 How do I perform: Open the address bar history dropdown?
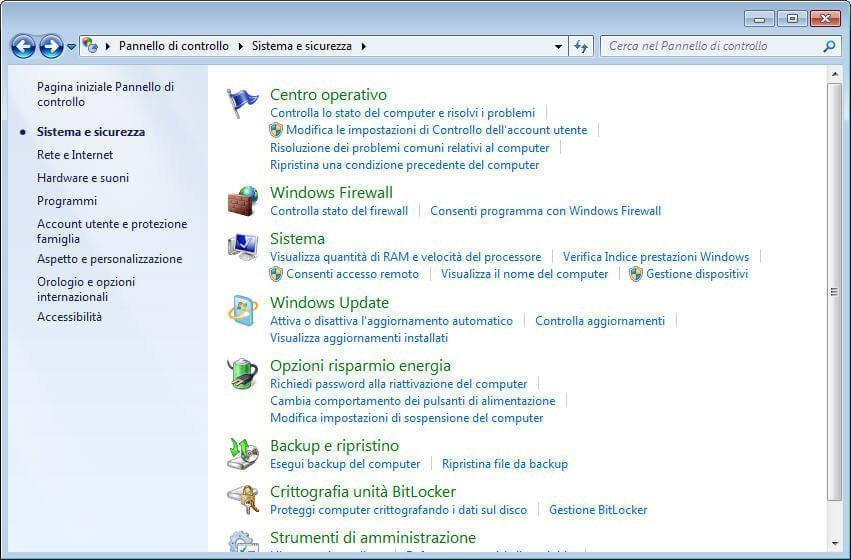pos(558,47)
